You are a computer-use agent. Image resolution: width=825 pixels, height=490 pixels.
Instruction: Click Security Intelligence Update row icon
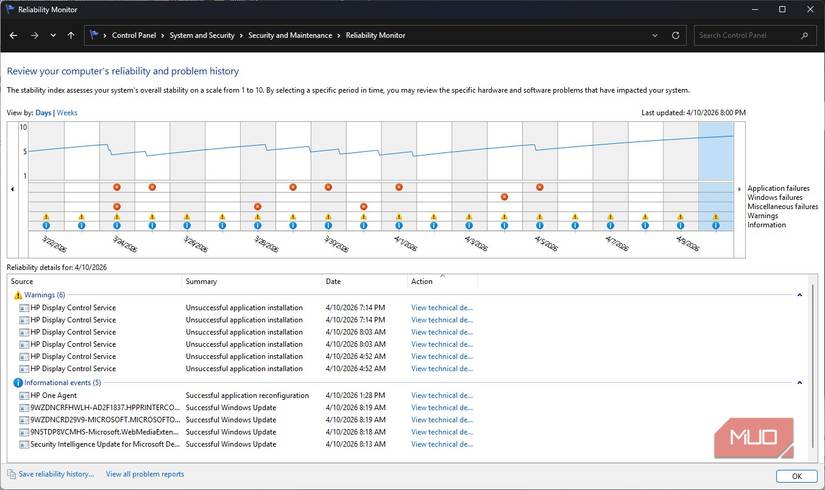pyautogui.click(x=24, y=445)
